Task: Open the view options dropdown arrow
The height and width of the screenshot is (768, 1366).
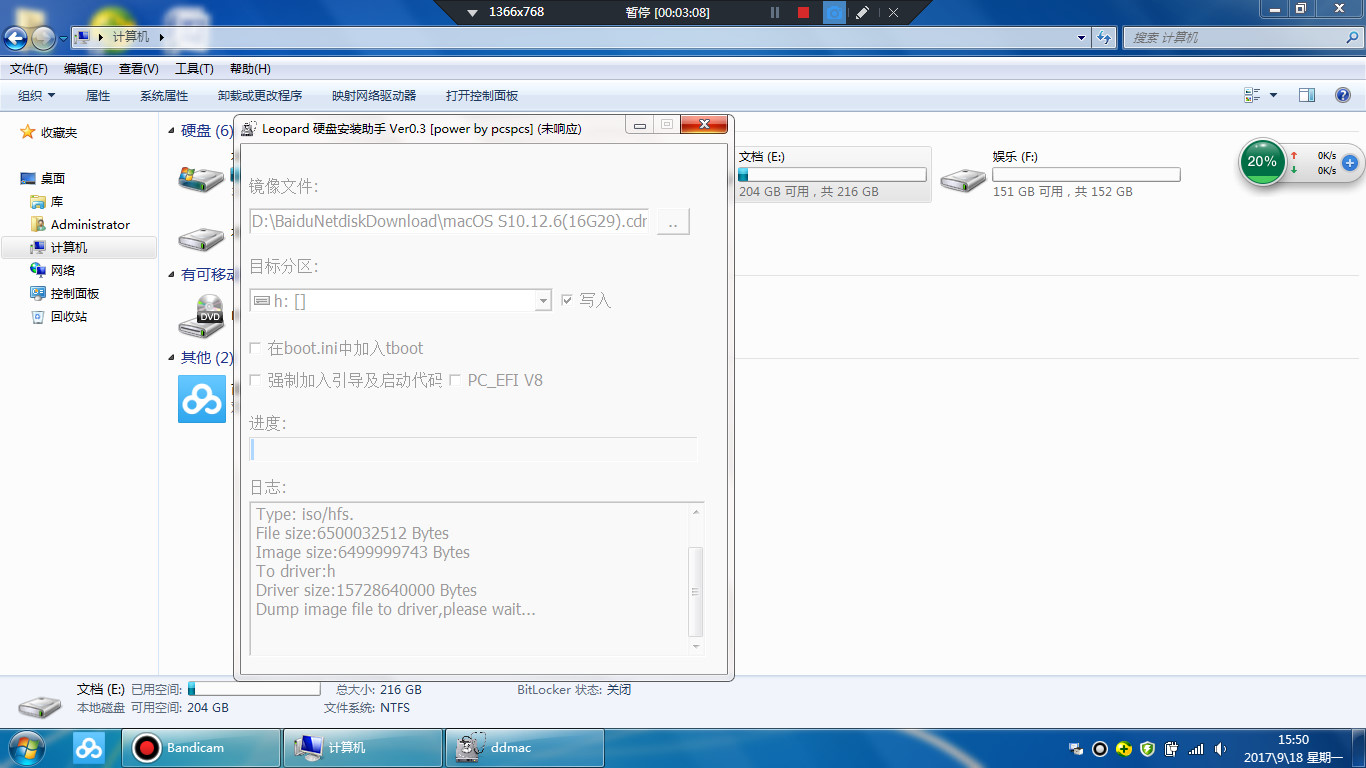Action: pyautogui.click(x=1273, y=95)
